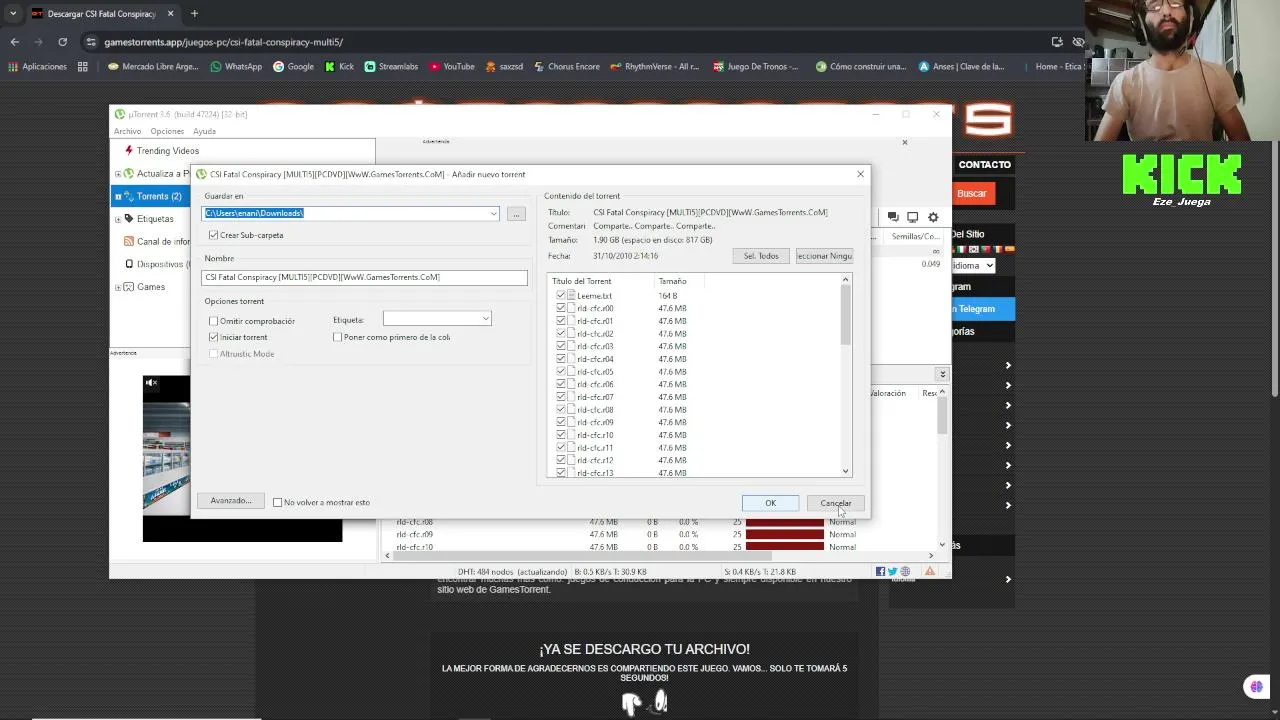This screenshot has height=720, width=1280.
Task: Open a new browser tab
Action: (194, 14)
